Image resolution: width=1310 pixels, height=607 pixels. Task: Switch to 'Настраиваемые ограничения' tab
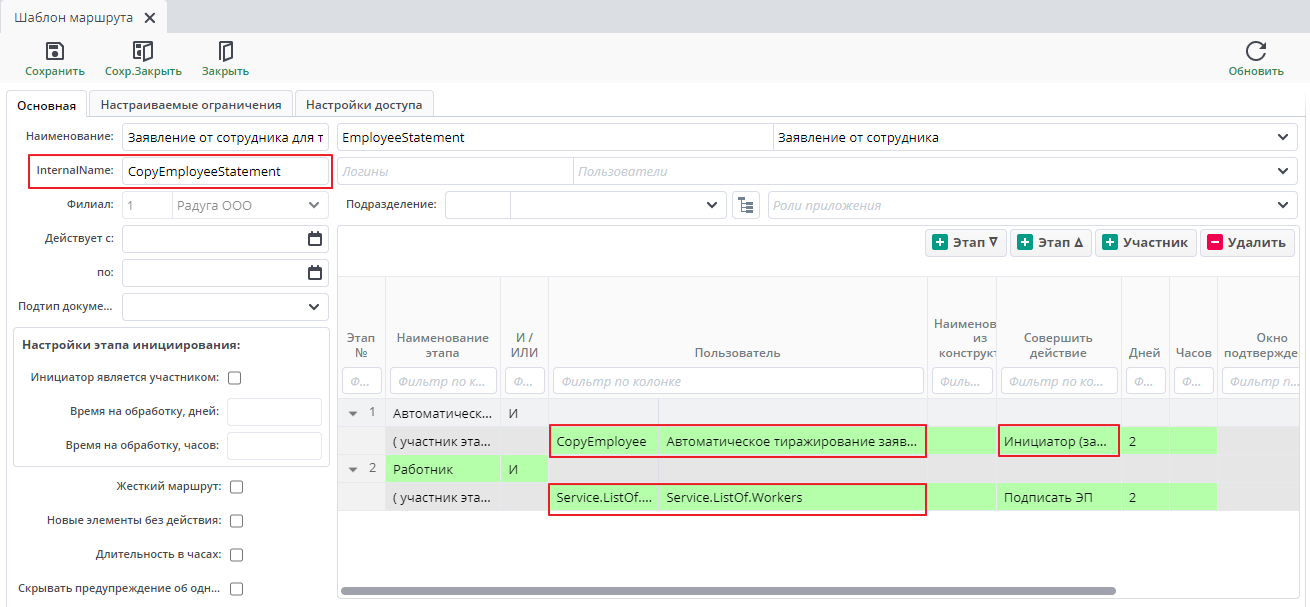[x=190, y=104]
